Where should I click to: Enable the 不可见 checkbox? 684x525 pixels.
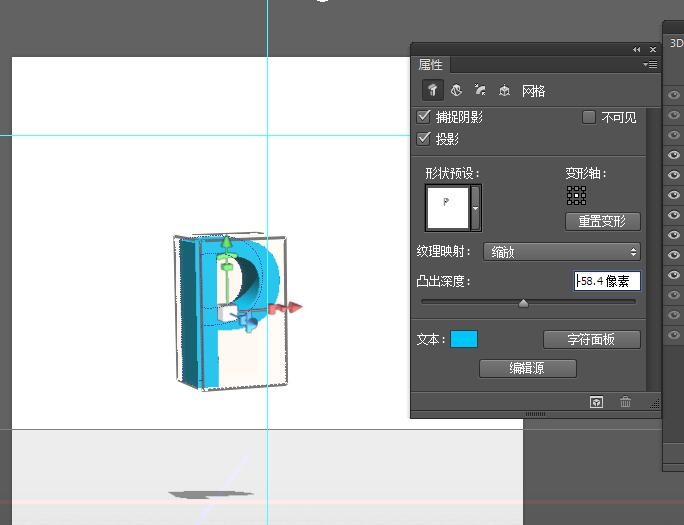click(x=589, y=118)
